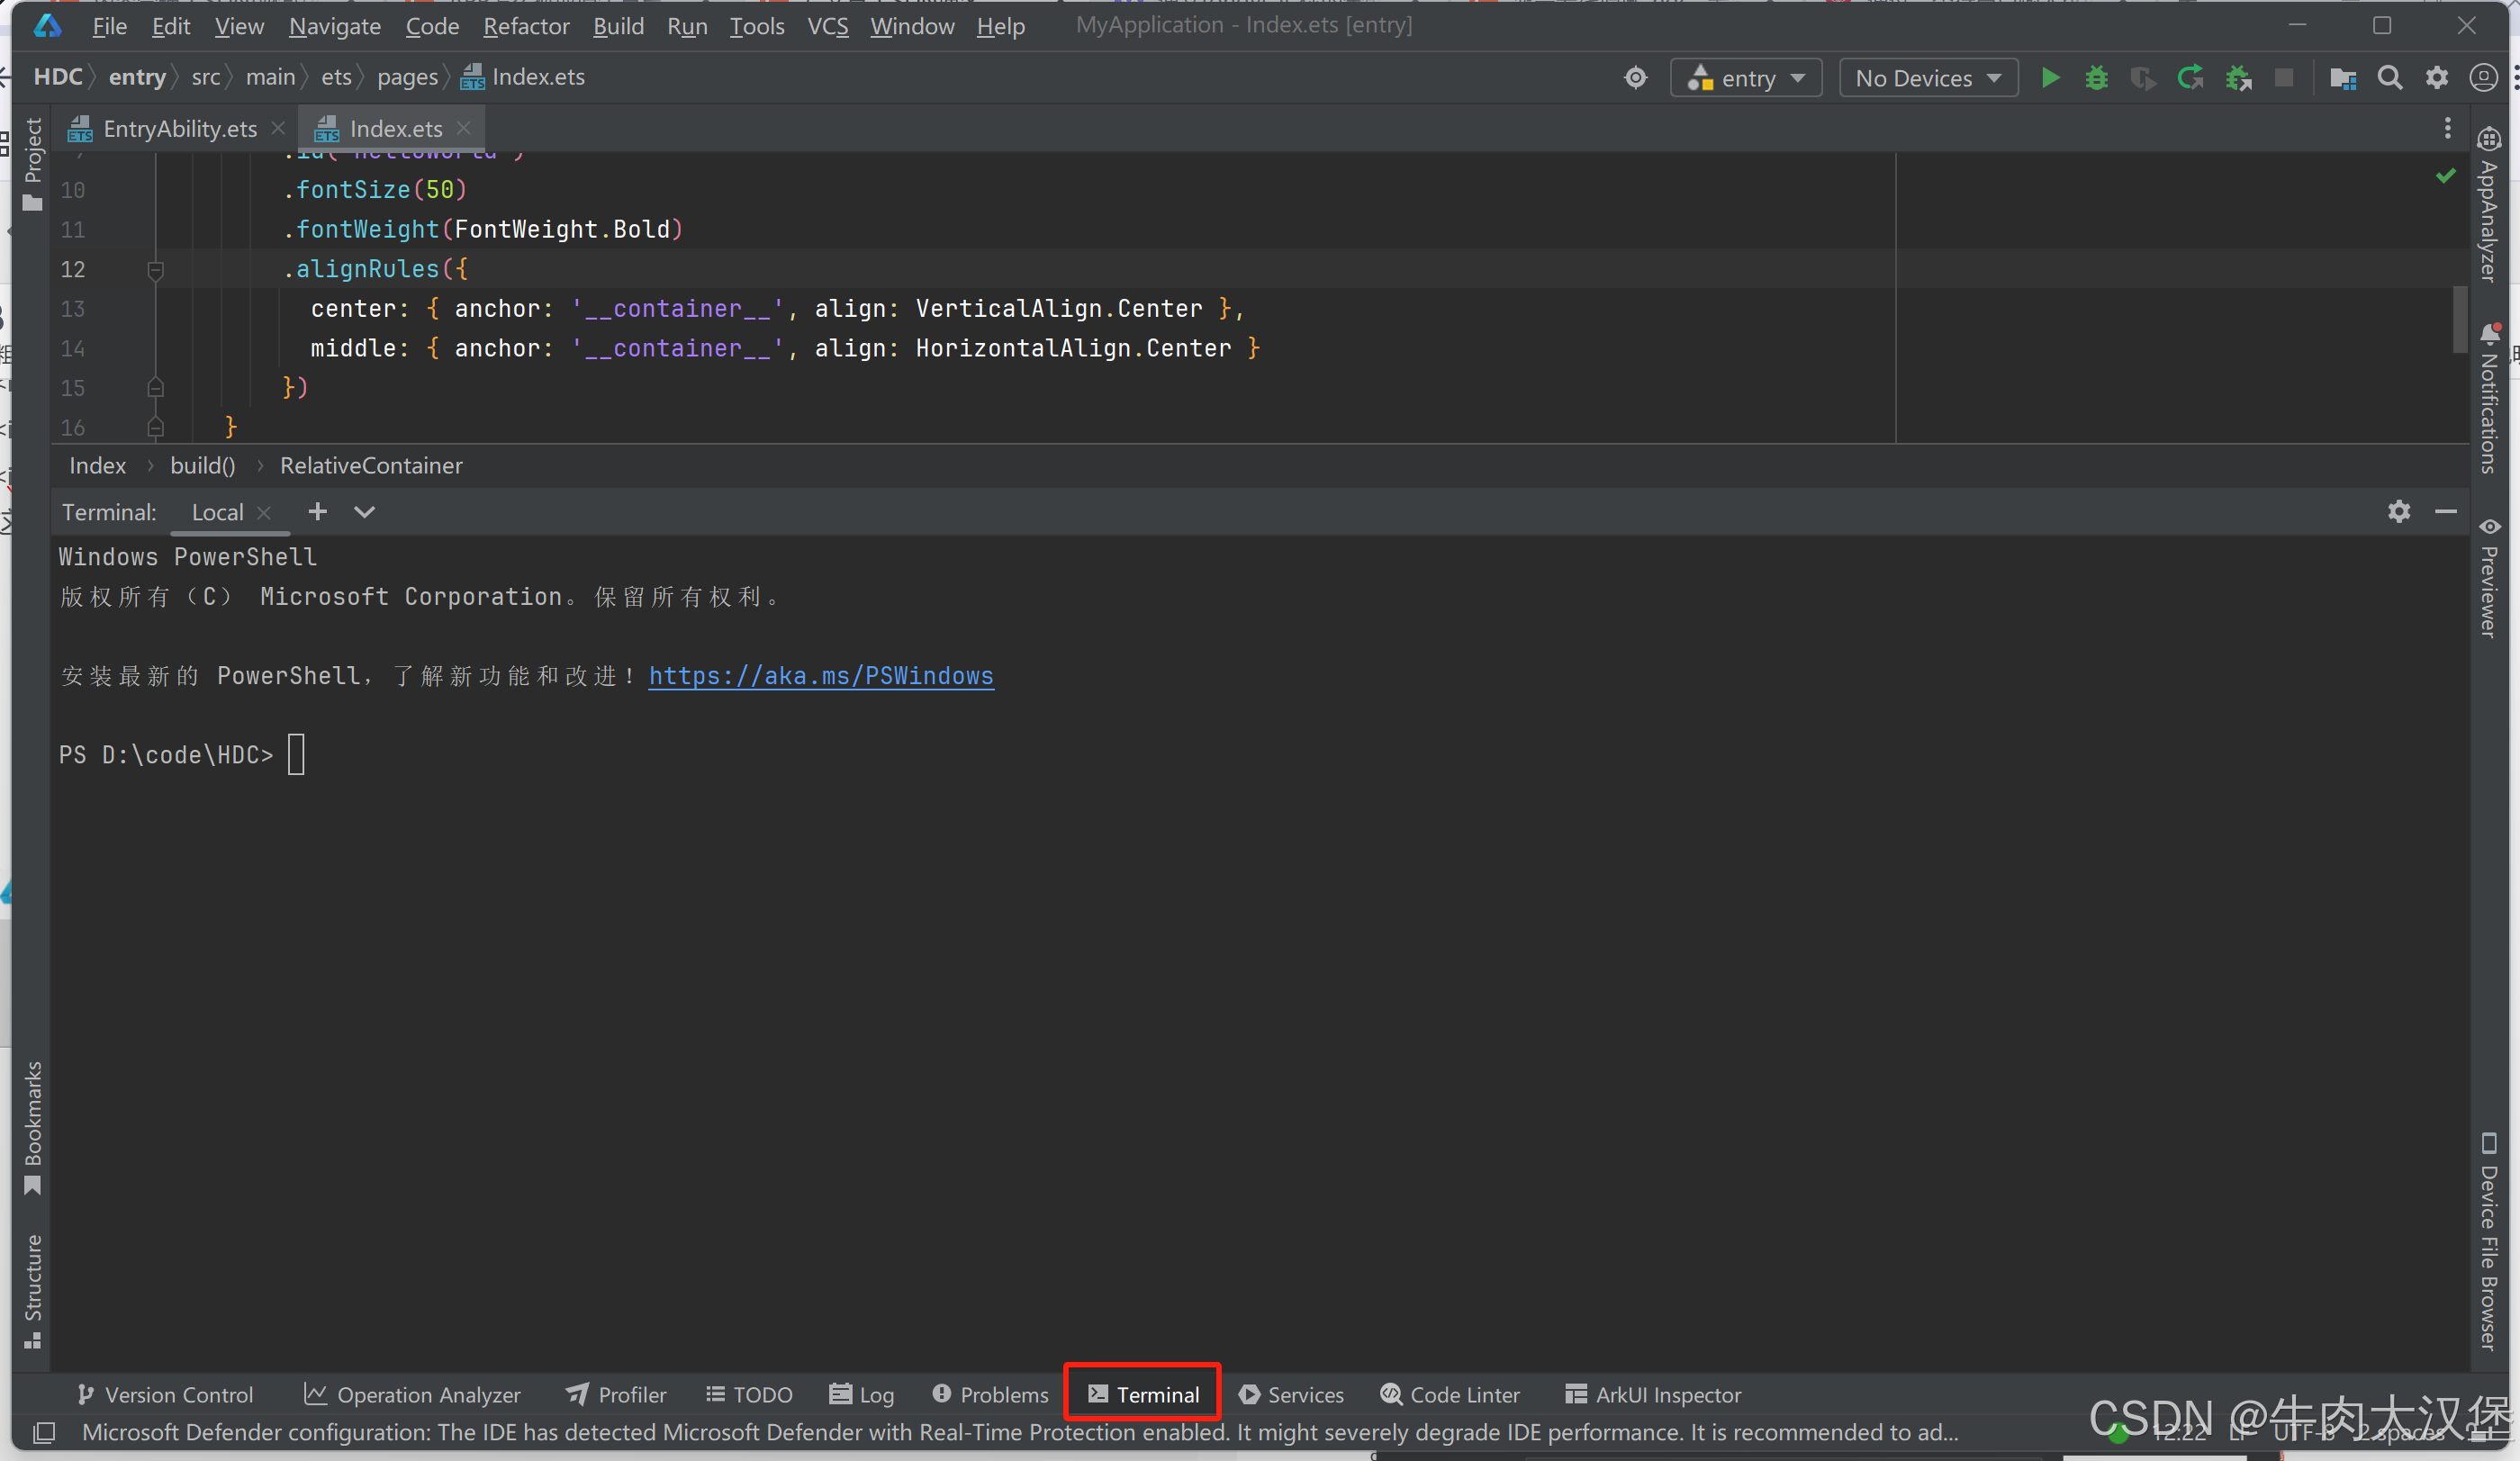2520x1461 pixels.
Task: Open the Structure side panel
Action: point(32,1292)
